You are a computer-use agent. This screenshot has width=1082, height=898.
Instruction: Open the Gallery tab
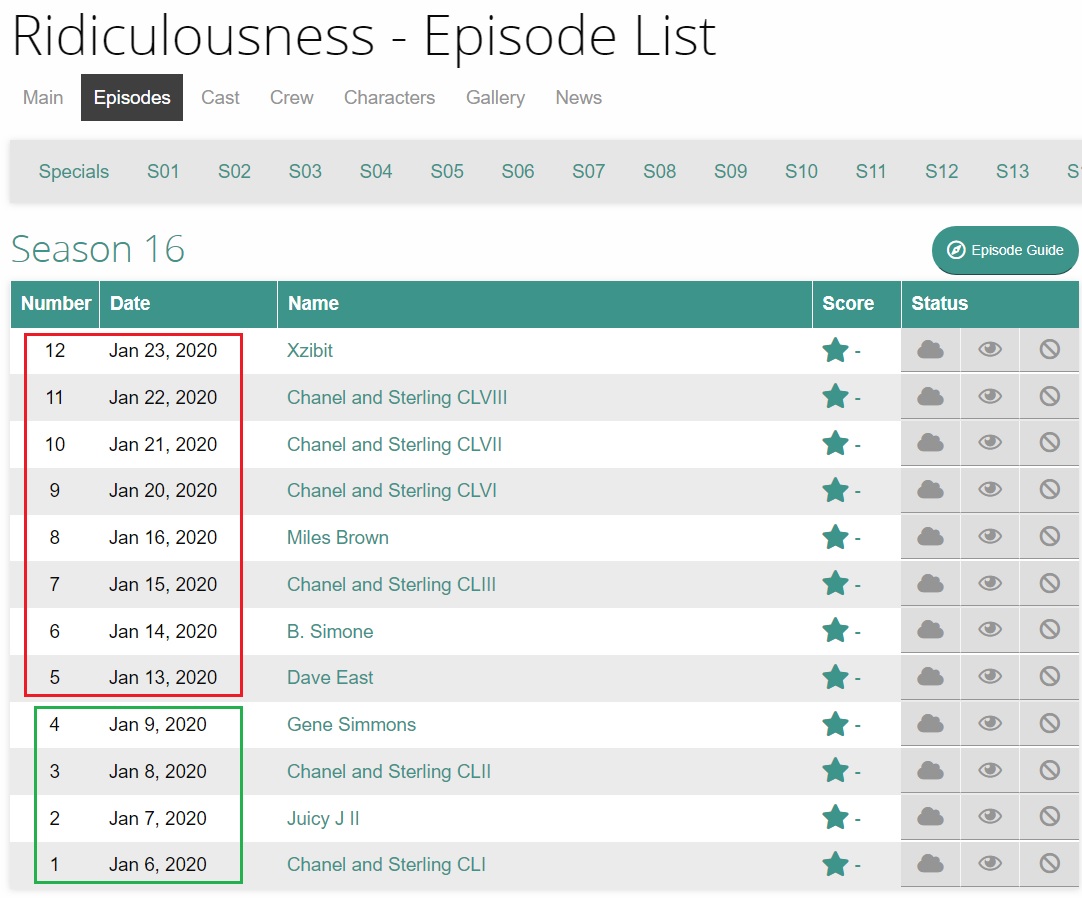[495, 98]
